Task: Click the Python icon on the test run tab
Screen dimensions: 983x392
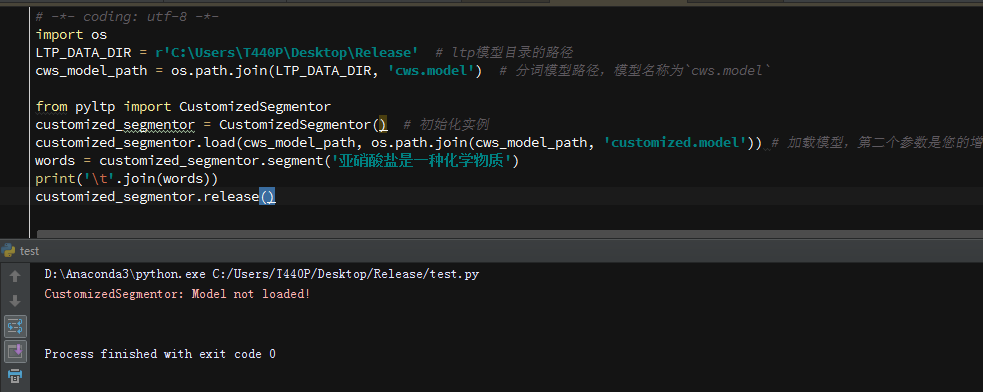Action: (x=9, y=251)
